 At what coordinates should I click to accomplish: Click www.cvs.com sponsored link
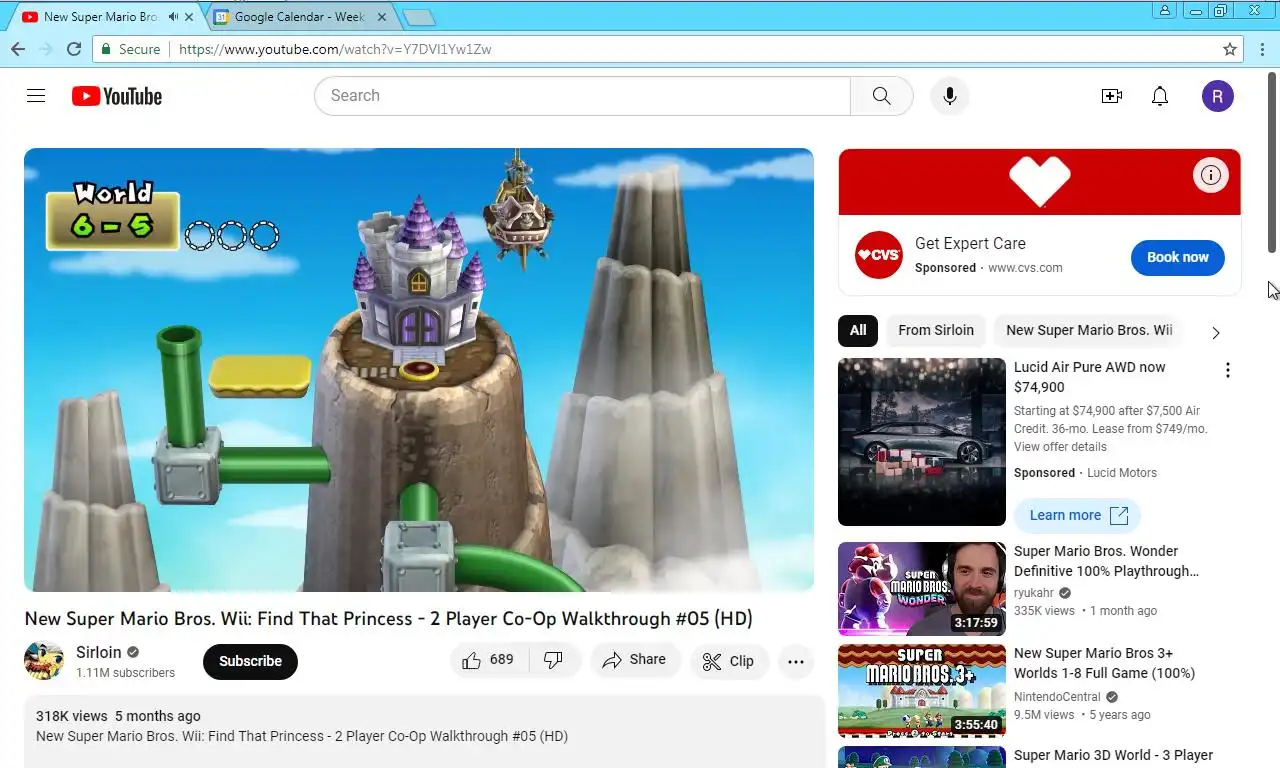pos(1025,268)
